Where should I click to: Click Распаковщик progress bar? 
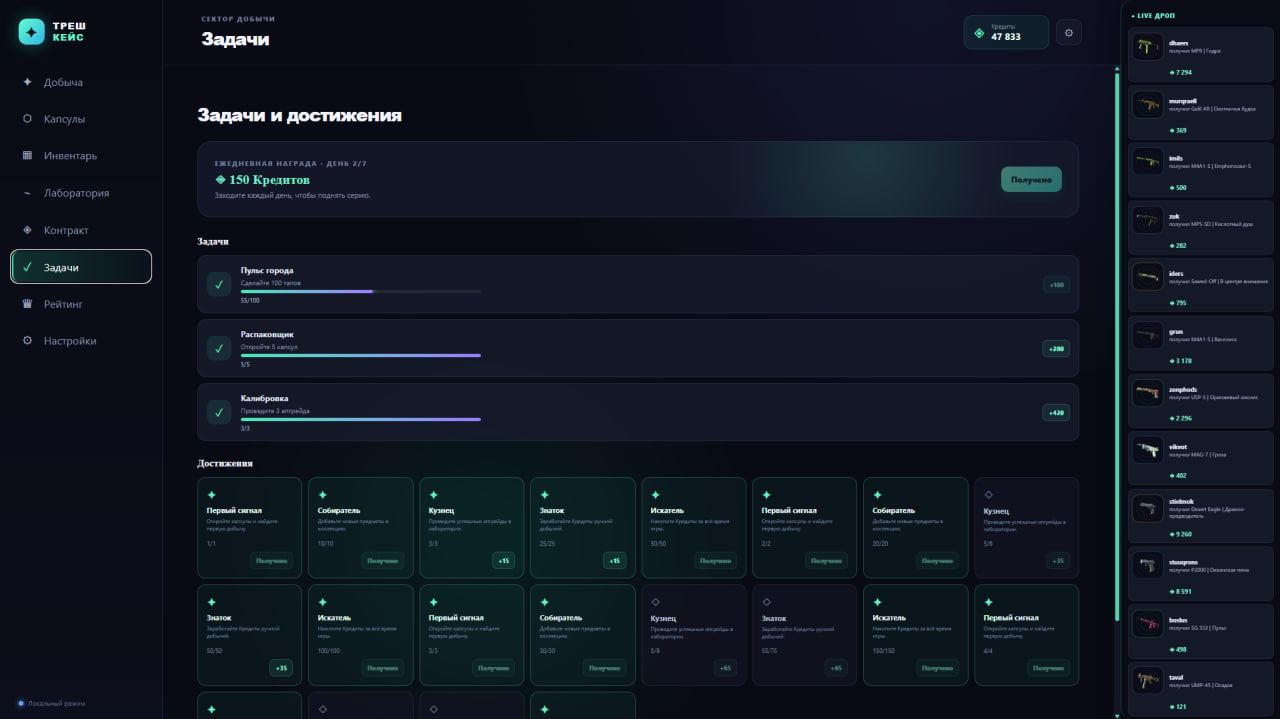point(361,355)
